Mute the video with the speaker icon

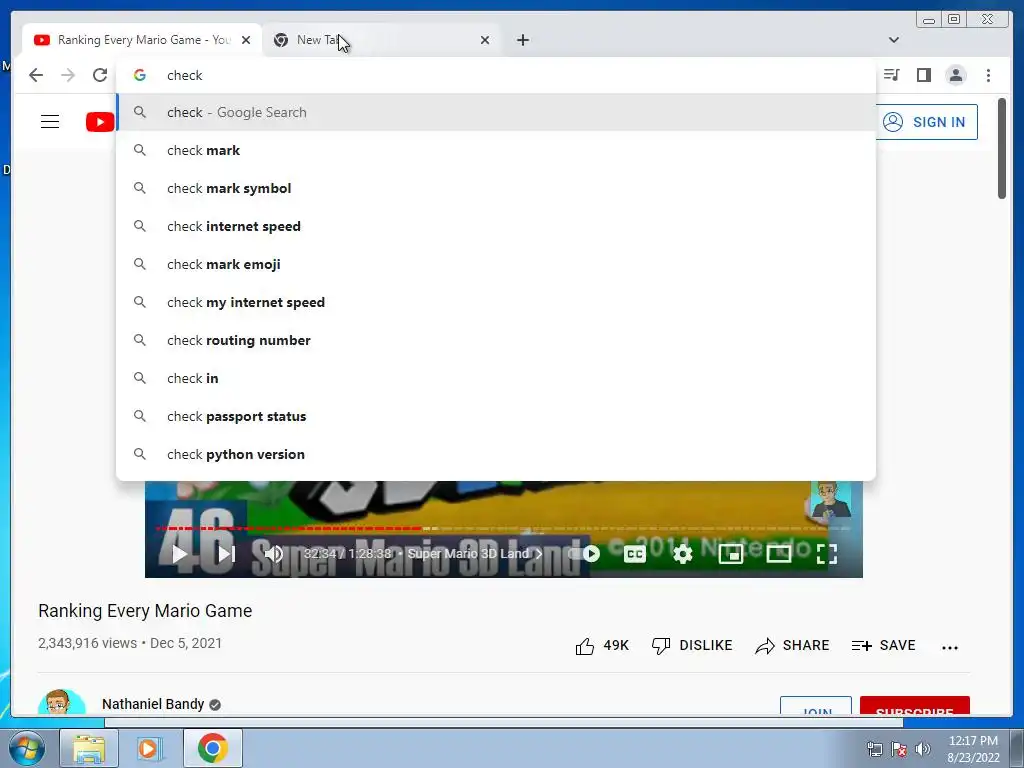point(274,554)
